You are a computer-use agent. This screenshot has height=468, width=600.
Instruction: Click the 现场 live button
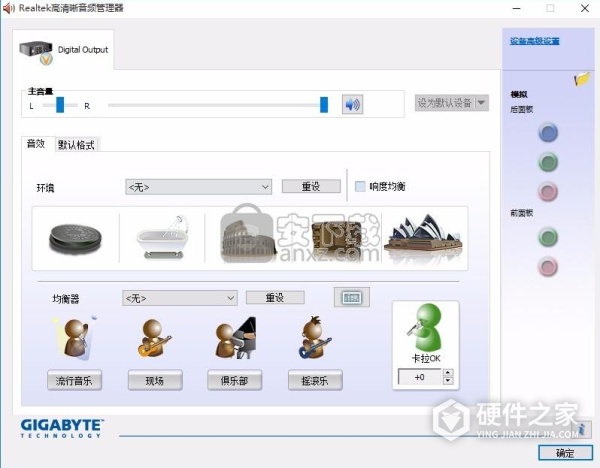(155, 380)
